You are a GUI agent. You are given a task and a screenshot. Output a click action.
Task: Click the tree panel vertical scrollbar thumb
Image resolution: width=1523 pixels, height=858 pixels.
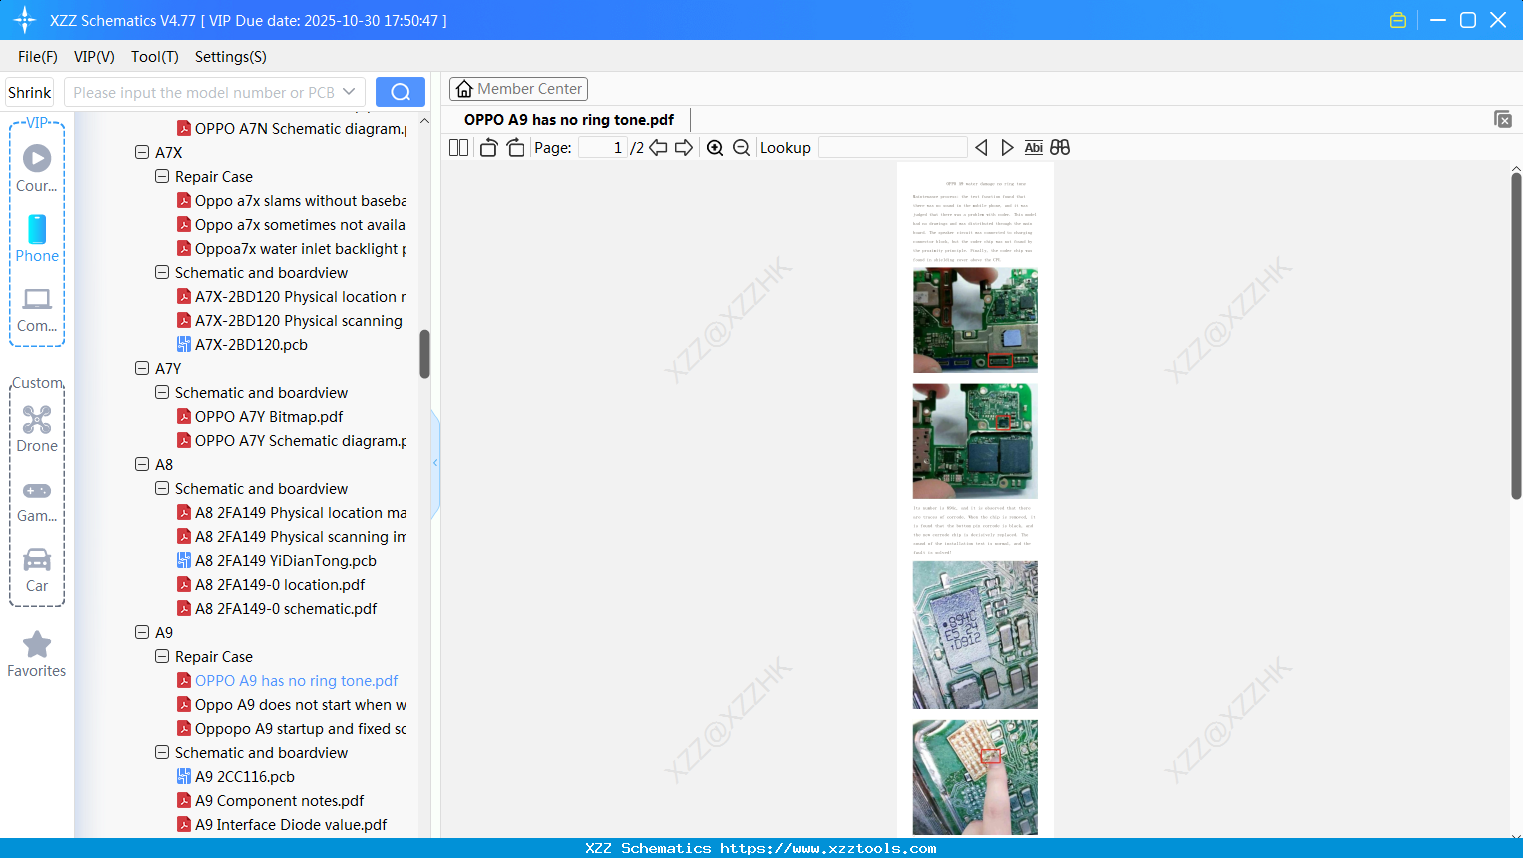[424, 354]
